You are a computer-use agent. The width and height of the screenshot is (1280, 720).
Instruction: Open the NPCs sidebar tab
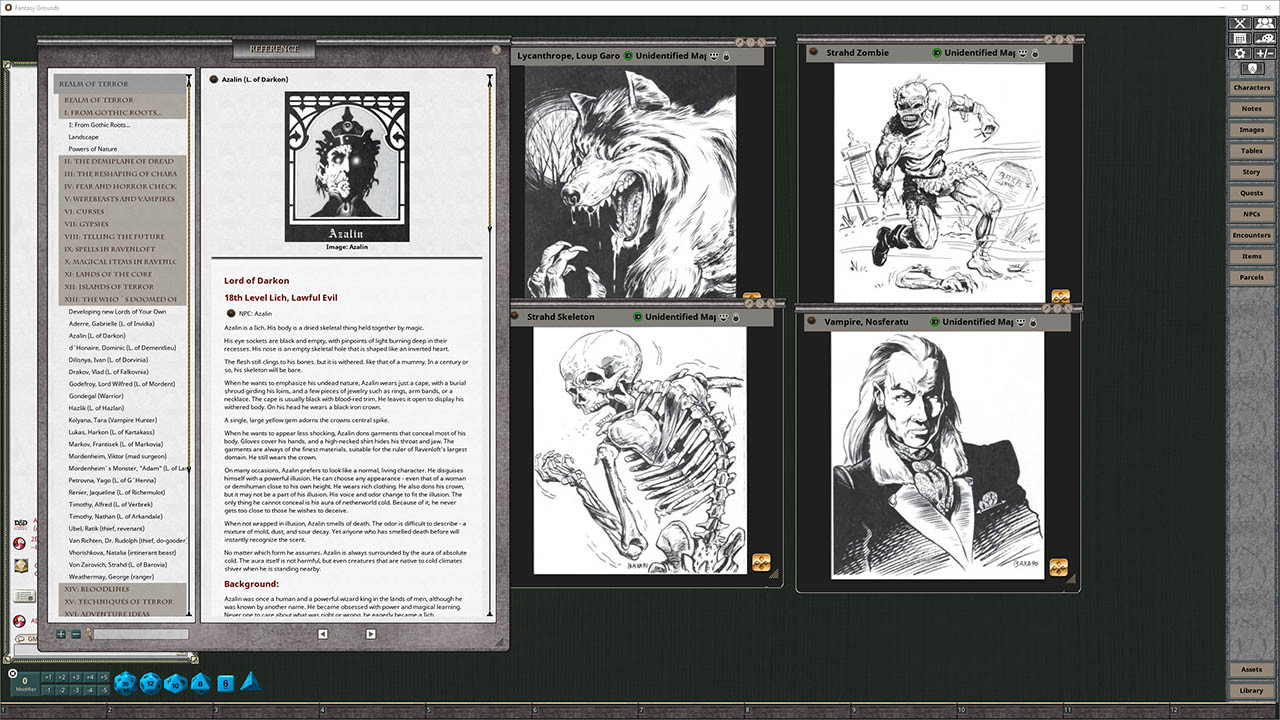coord(1251,214)
